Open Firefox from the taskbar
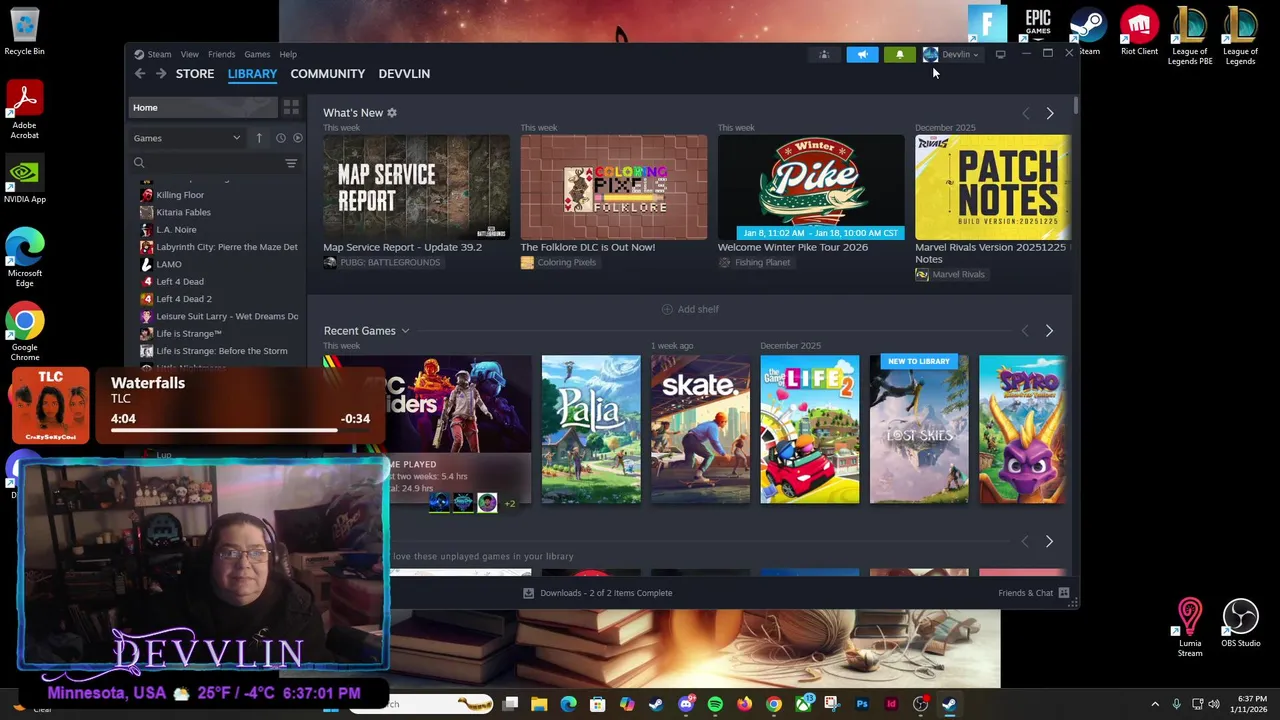The image size is (1280, 720). coord(744,705)
